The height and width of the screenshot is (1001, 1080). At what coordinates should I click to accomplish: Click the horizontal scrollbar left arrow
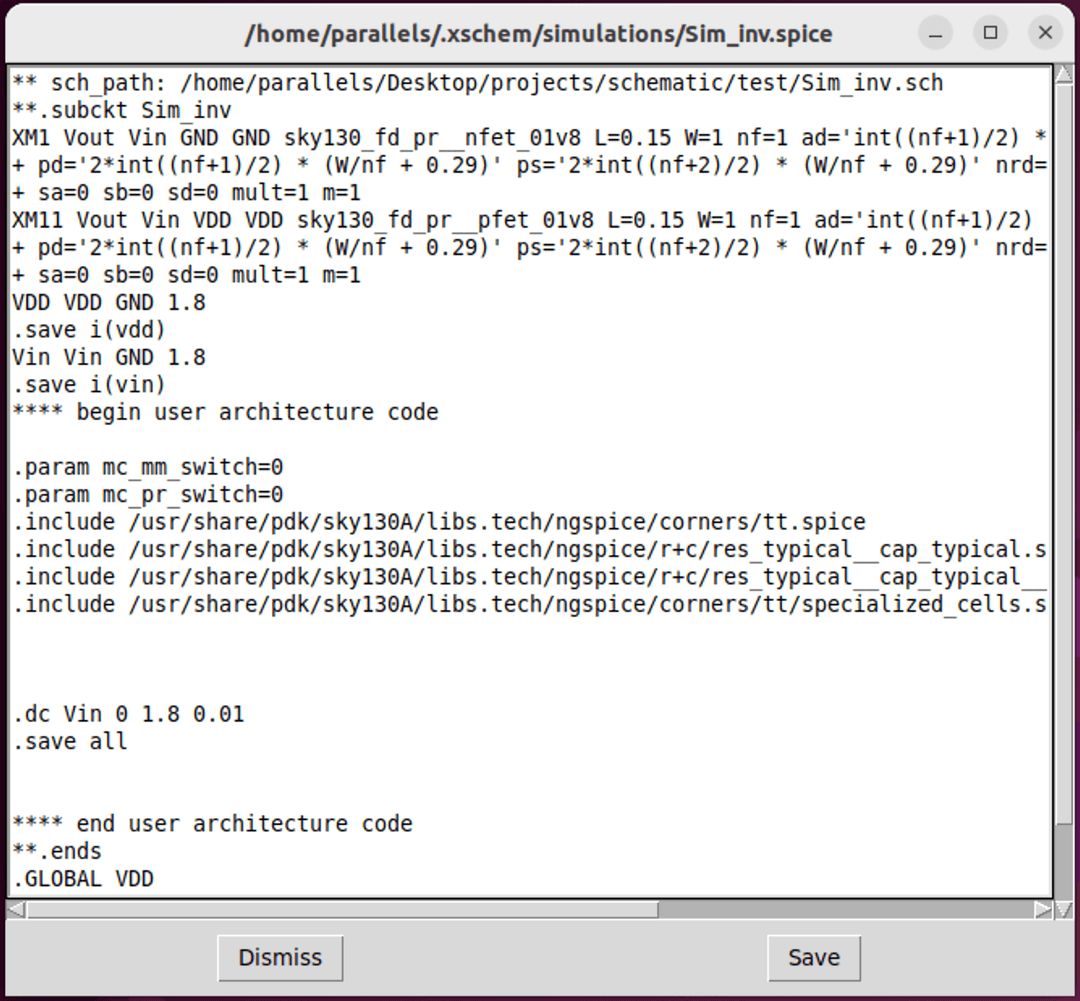(17, 910)
